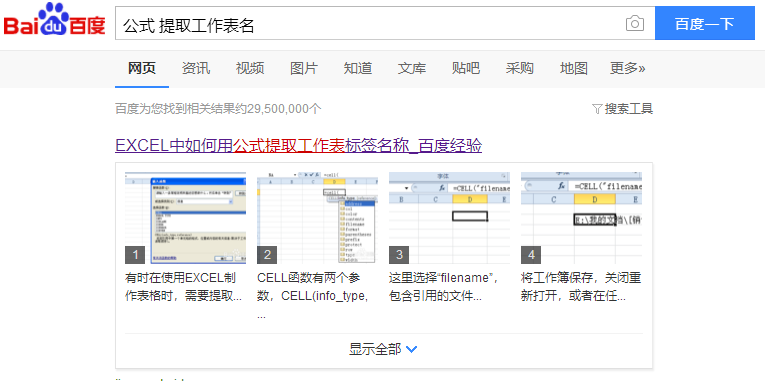Open the 图片 tab

(x=303, y=68)
